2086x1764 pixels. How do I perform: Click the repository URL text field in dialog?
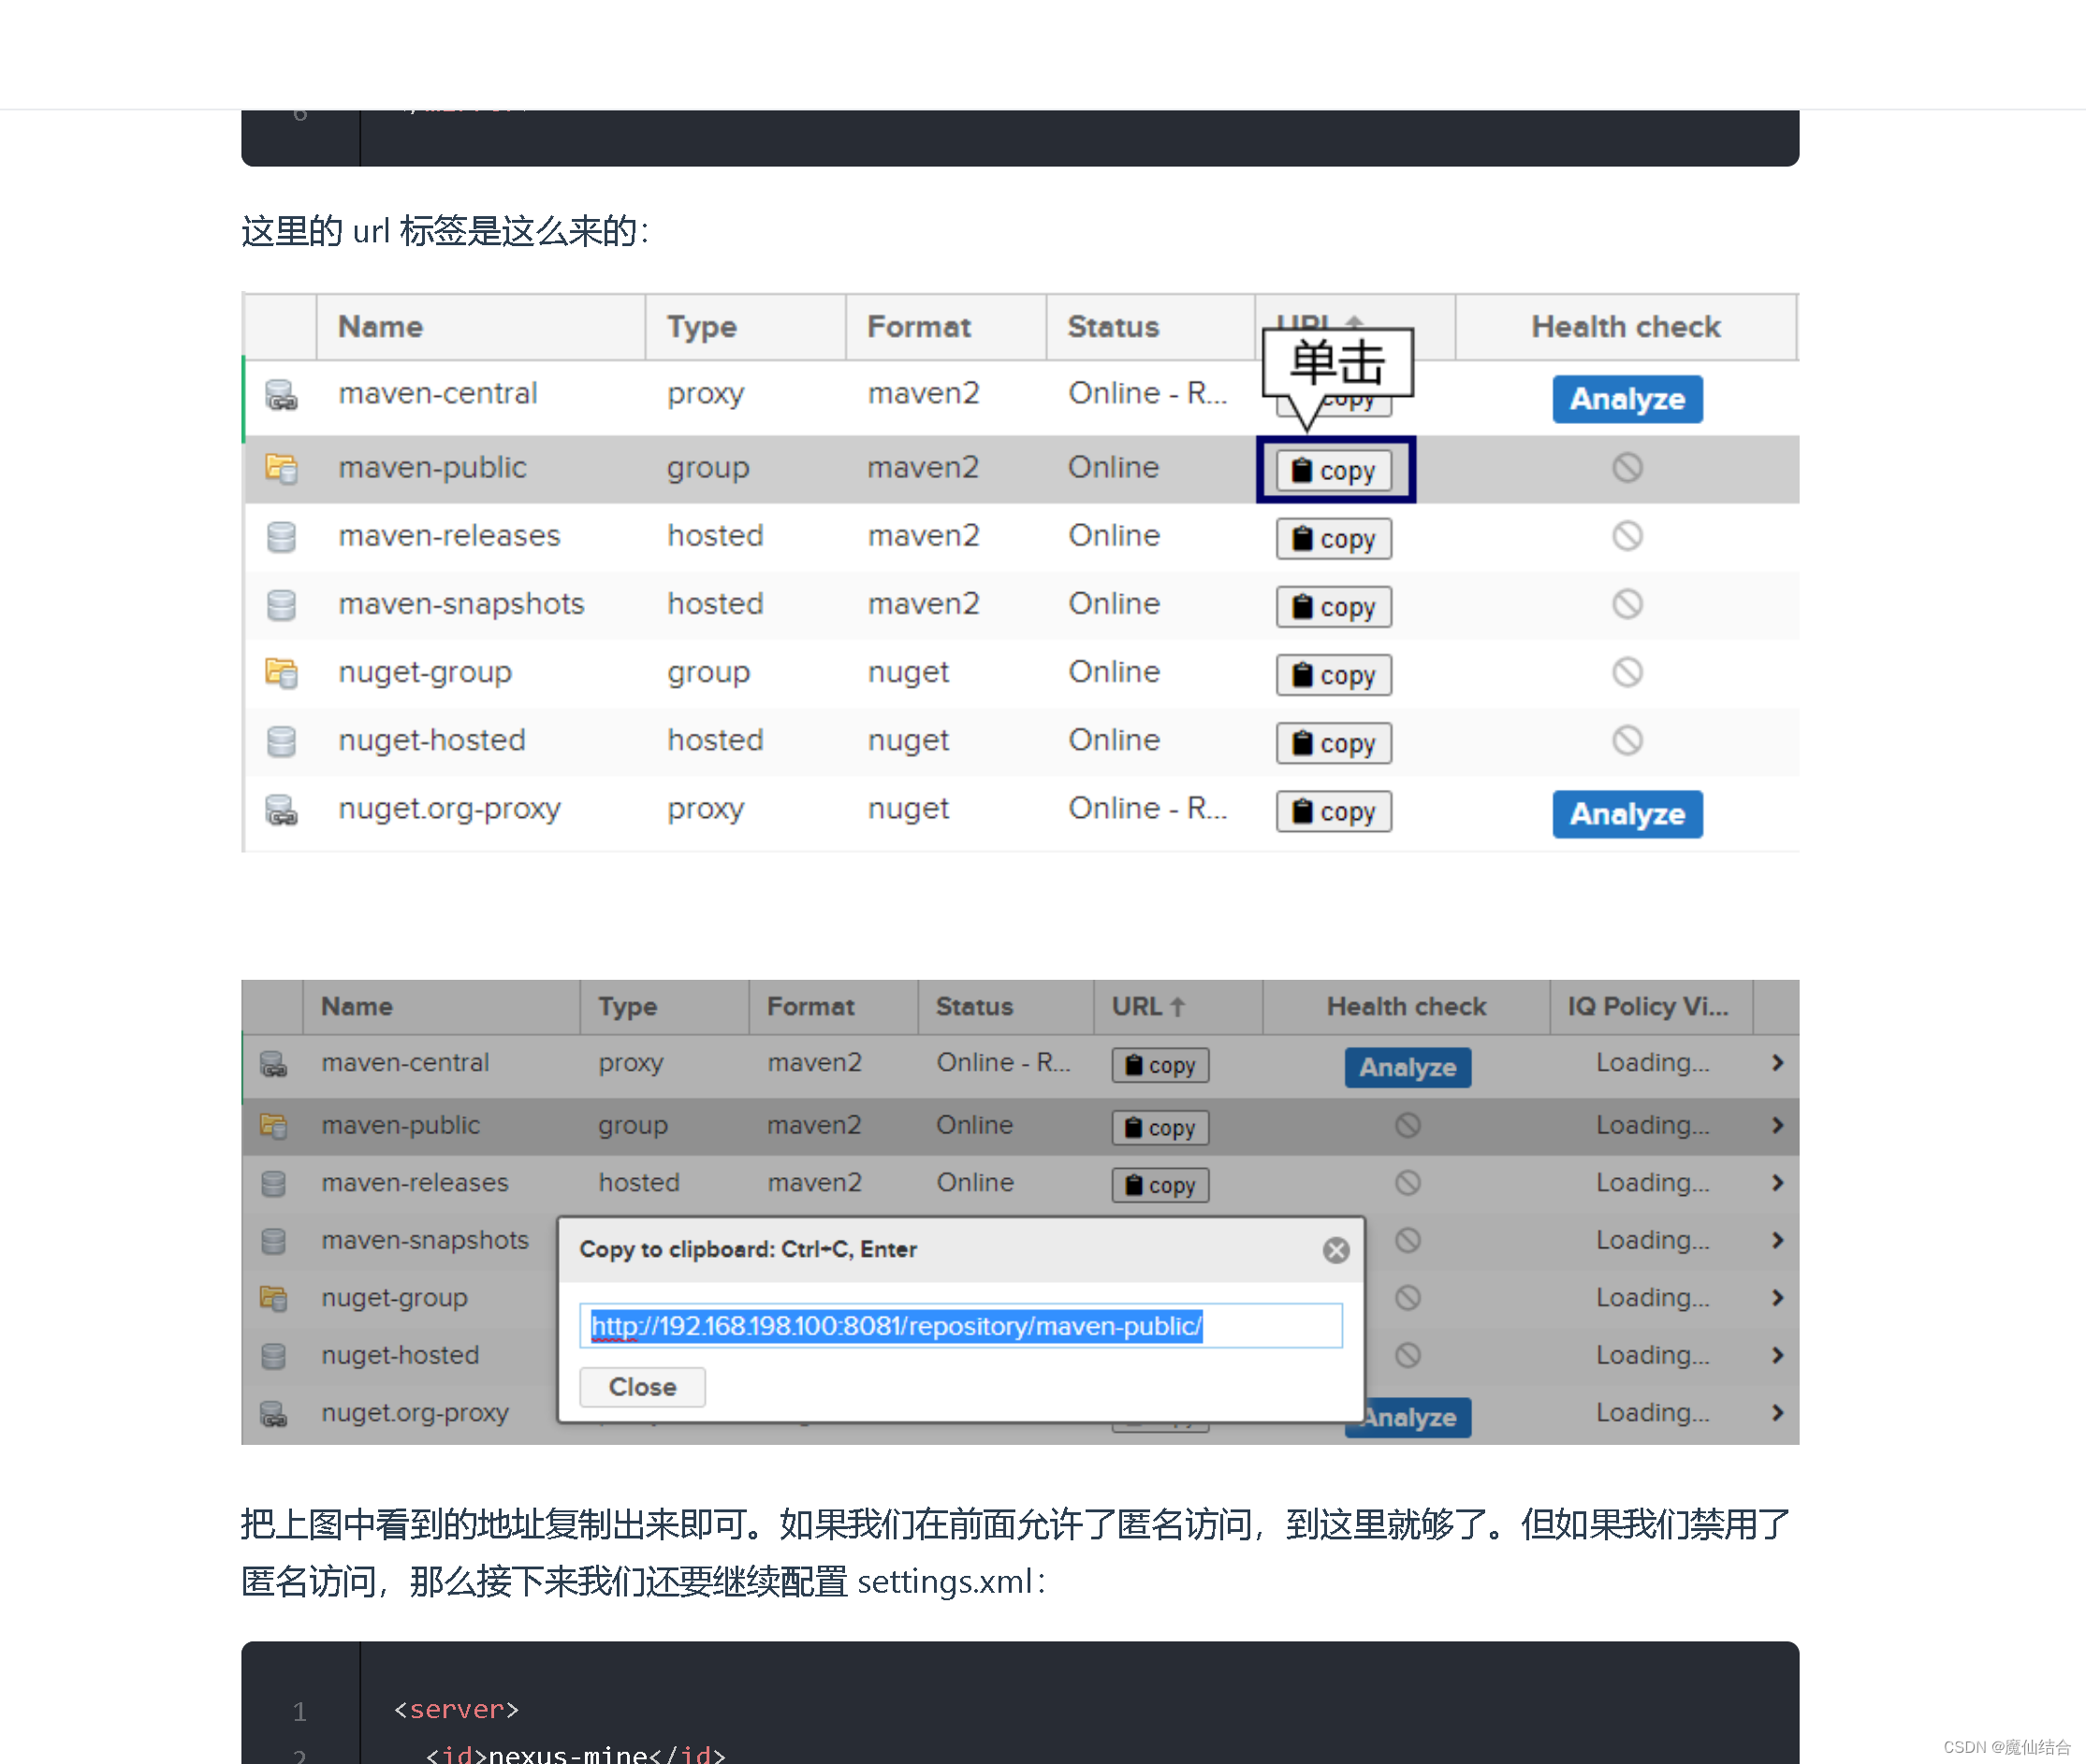click(x=961, y=1326)
